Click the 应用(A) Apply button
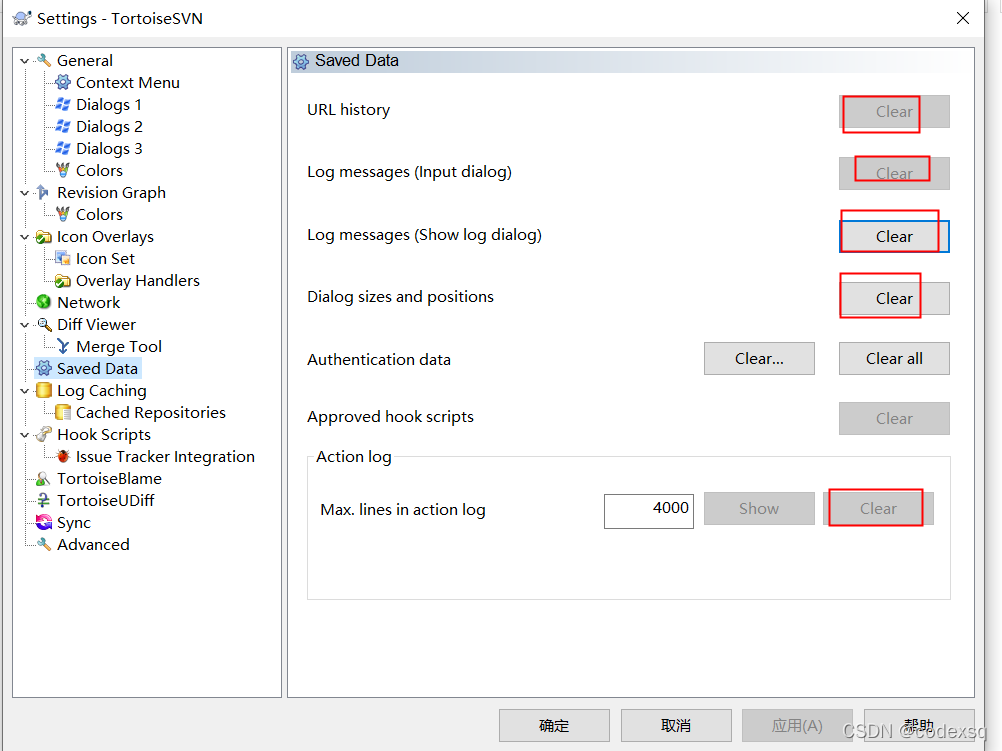The height and width of the screenshot is (751, 1002). tap(797, 725)
